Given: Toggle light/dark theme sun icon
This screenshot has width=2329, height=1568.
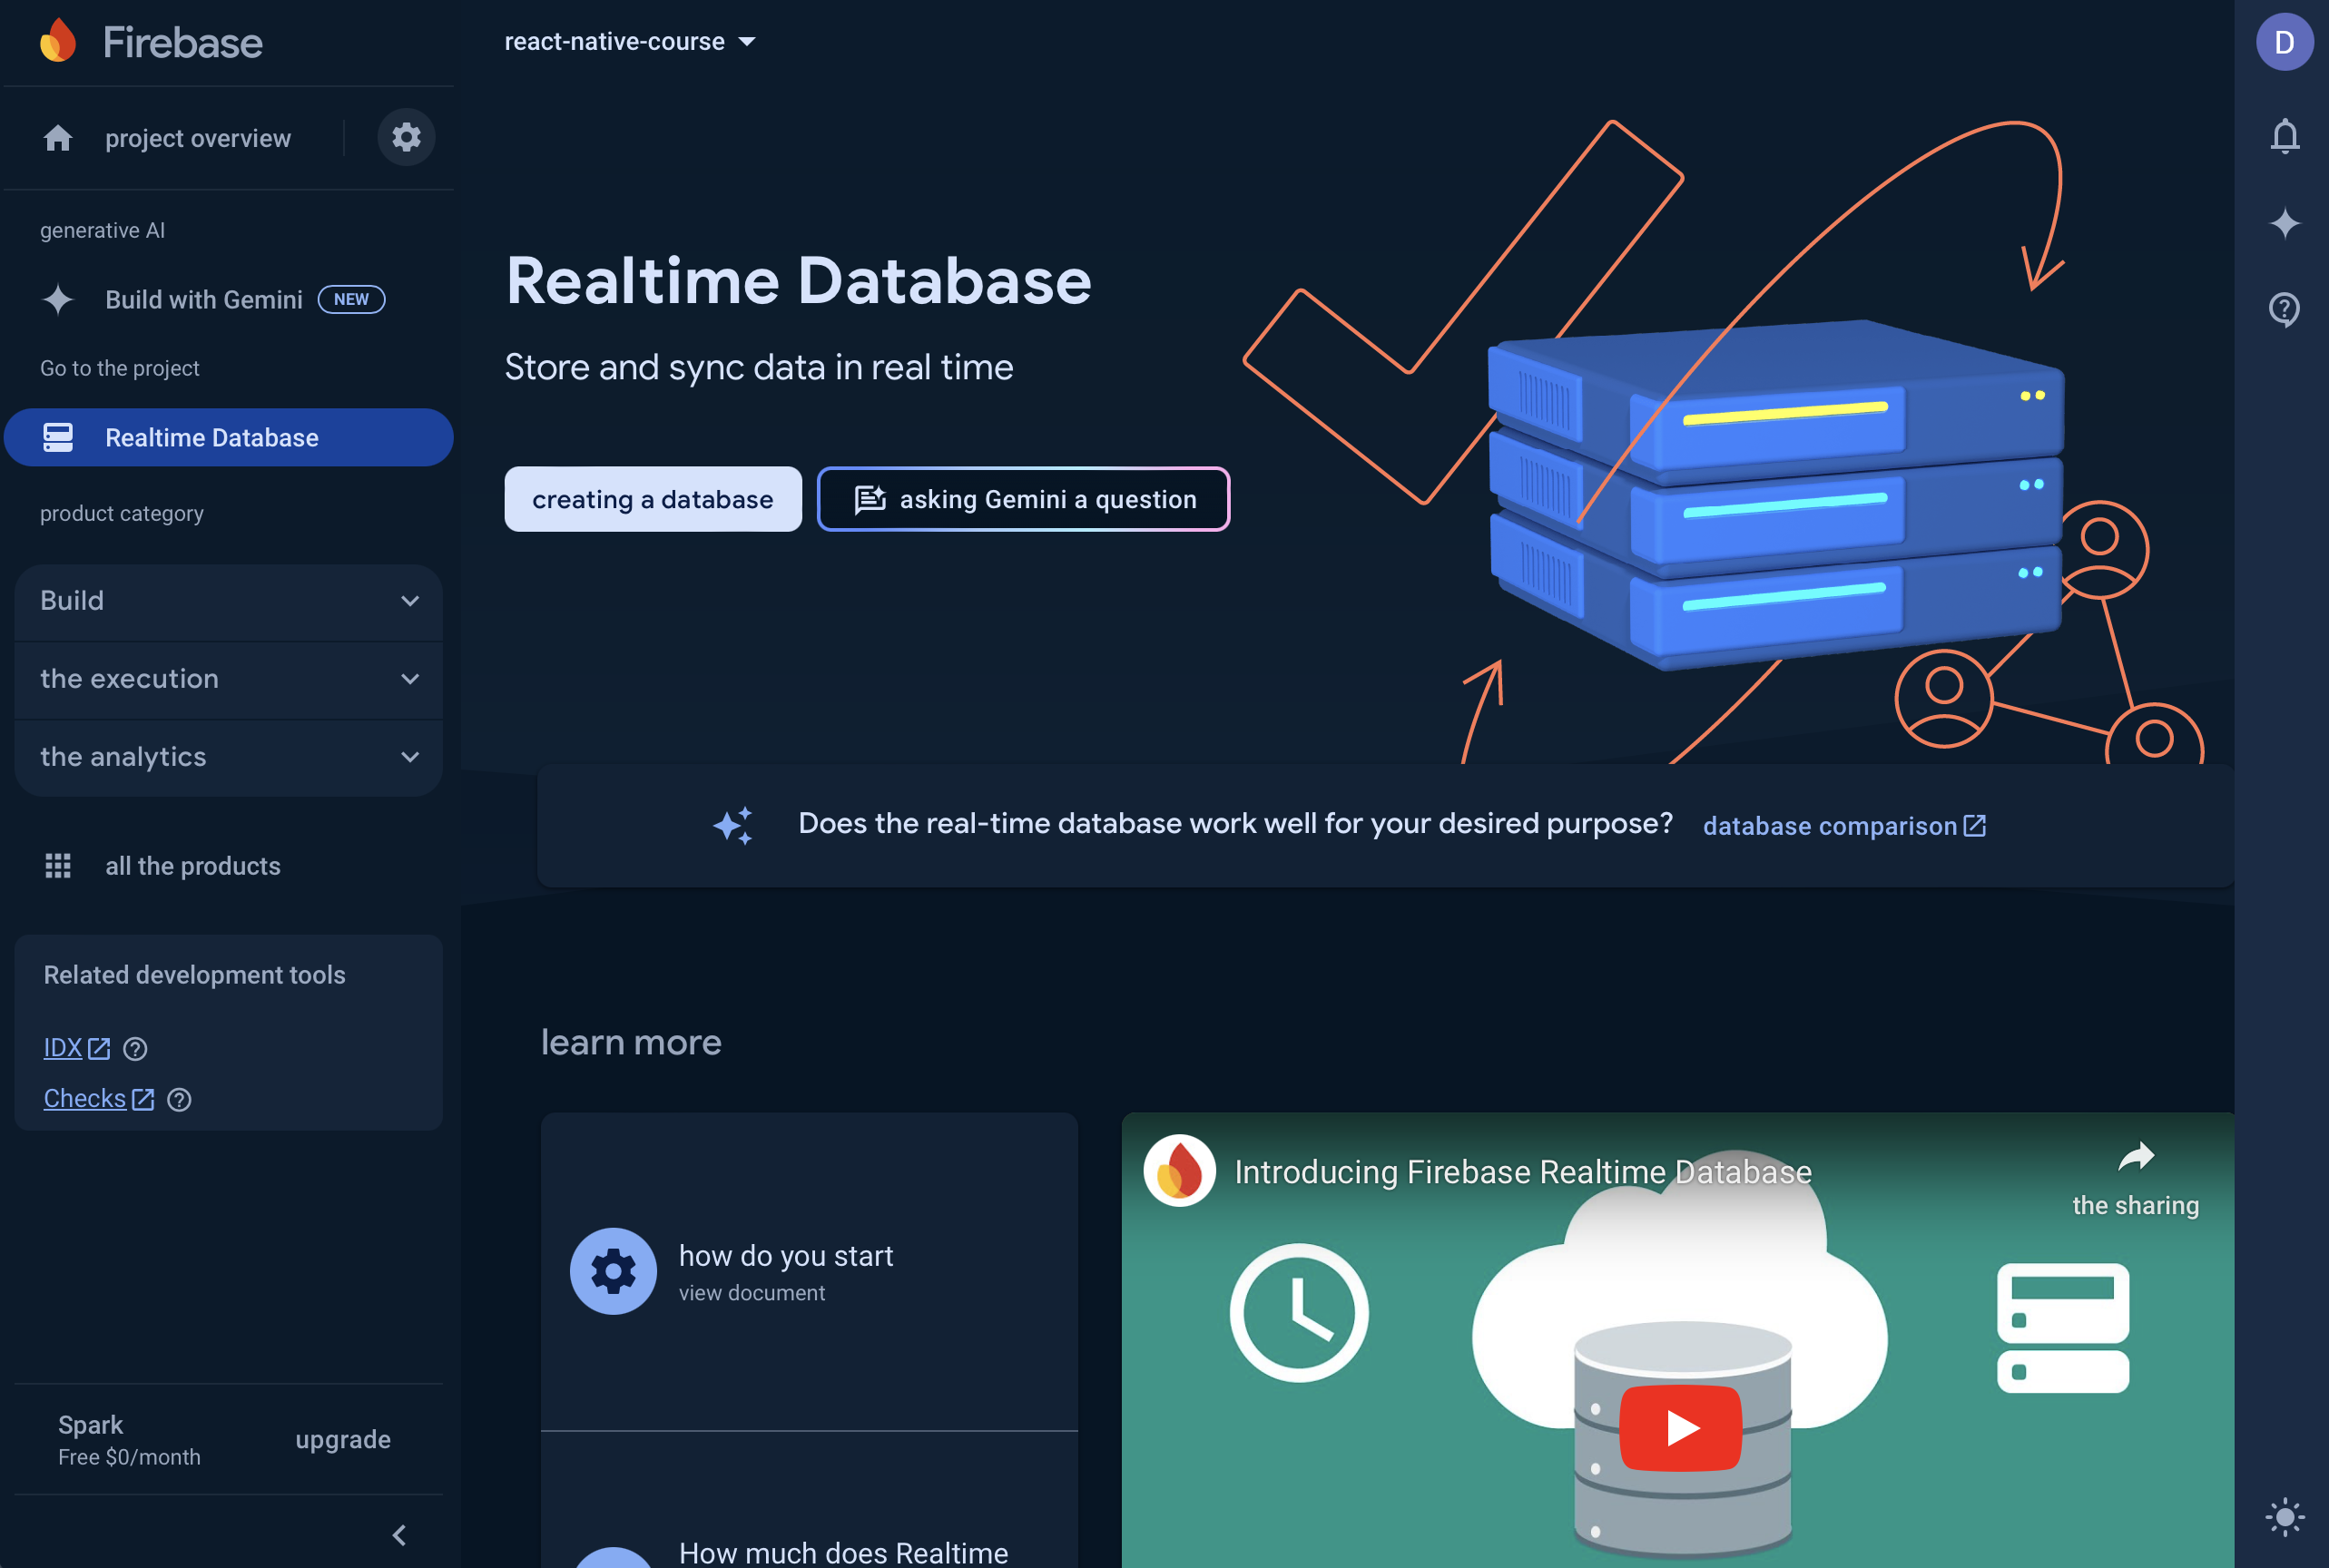Looking at the screenshot, I should pyautogui.click(x=2285, y=1517).
